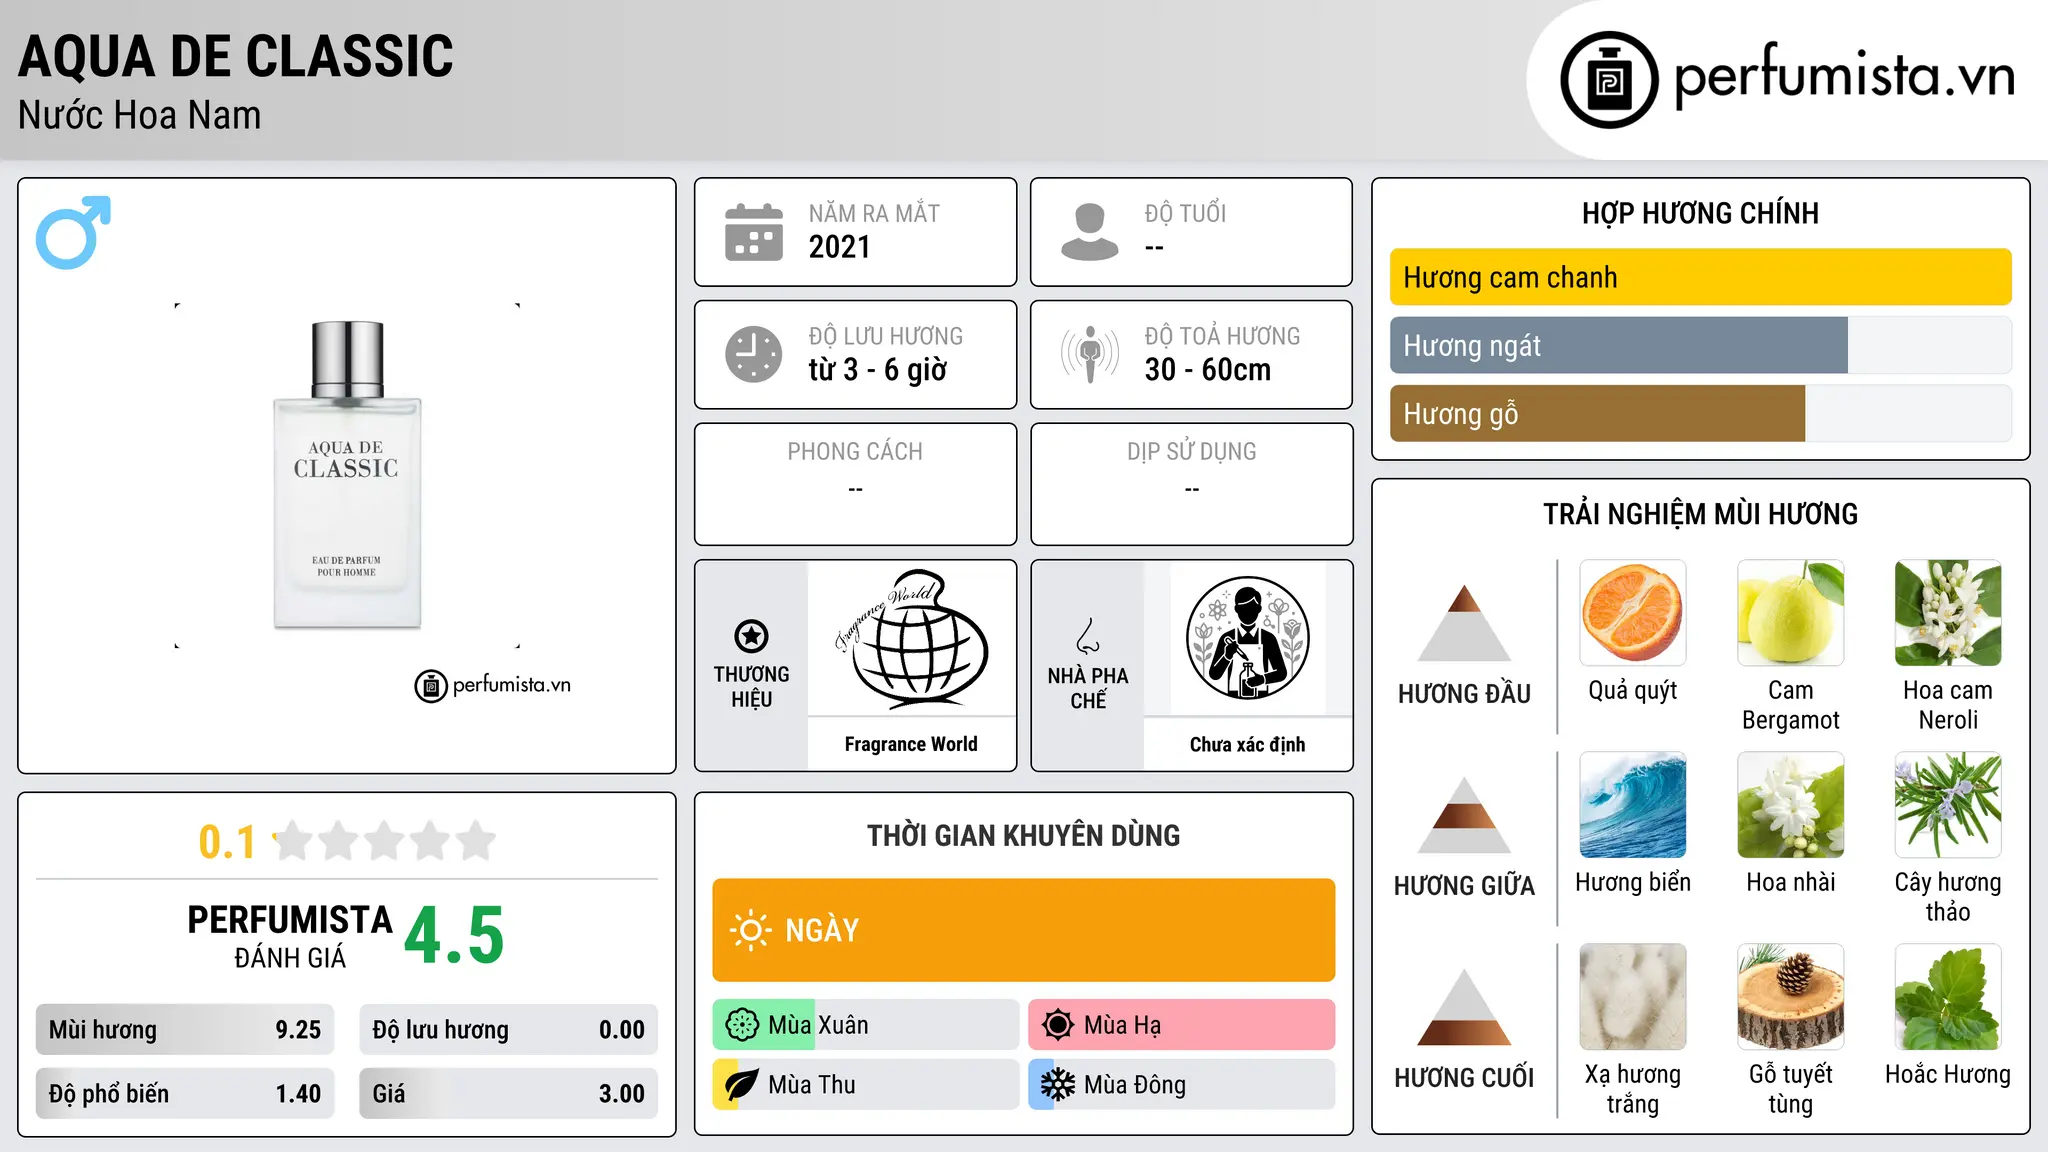
Task: Click the Hoa cam Neroli flower image
Action: [x=1948, y=613]
